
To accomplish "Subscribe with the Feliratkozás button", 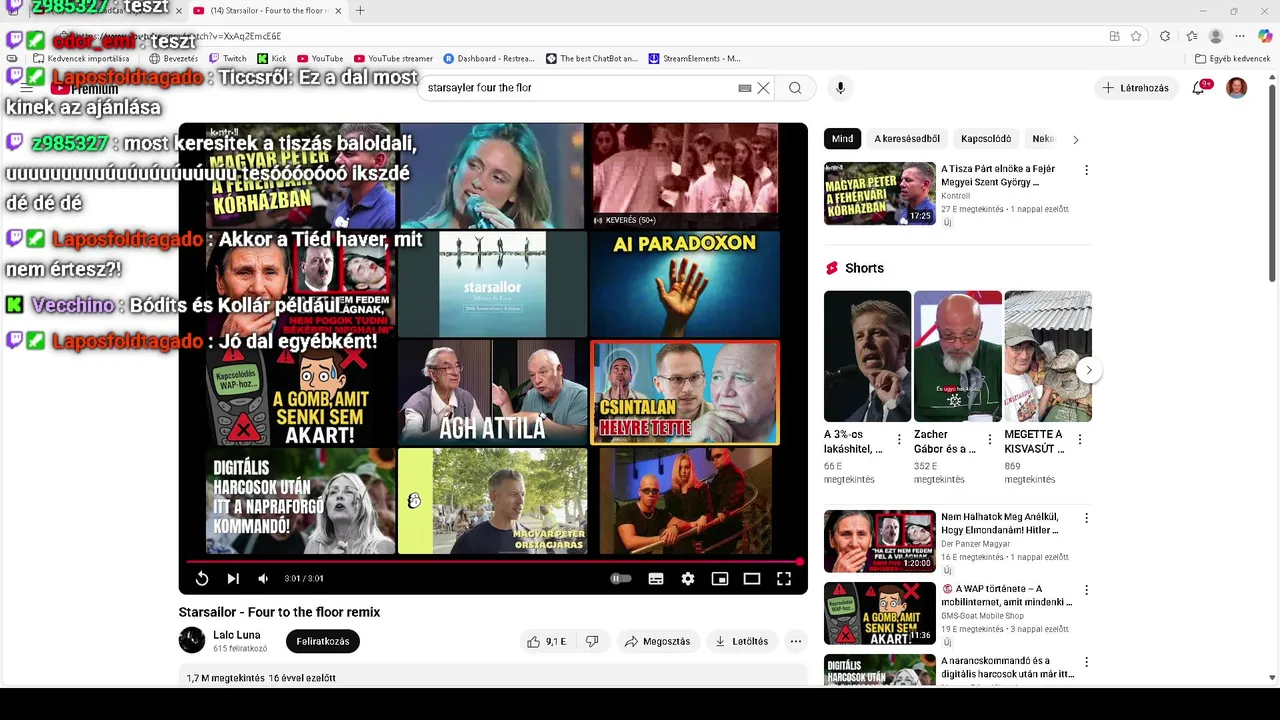I will [322, 641].
